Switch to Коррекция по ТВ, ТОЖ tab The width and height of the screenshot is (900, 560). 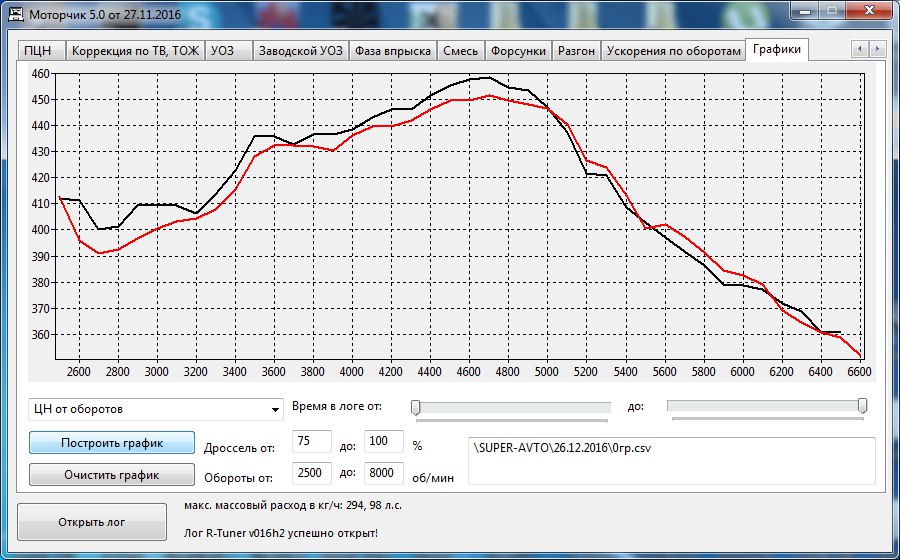(x=134, y=51)
